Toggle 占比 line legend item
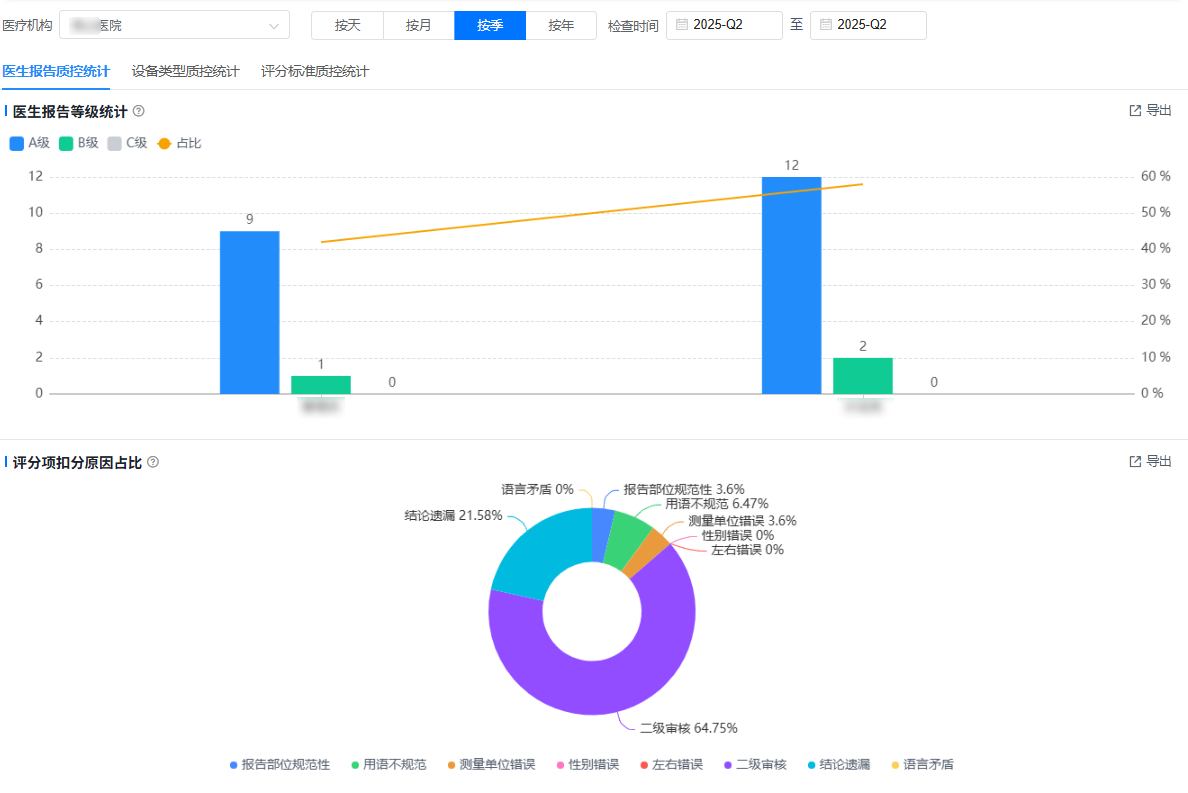Image resolution: width=1188 pixels, height=793 pixels. click(x=179, y=143)
